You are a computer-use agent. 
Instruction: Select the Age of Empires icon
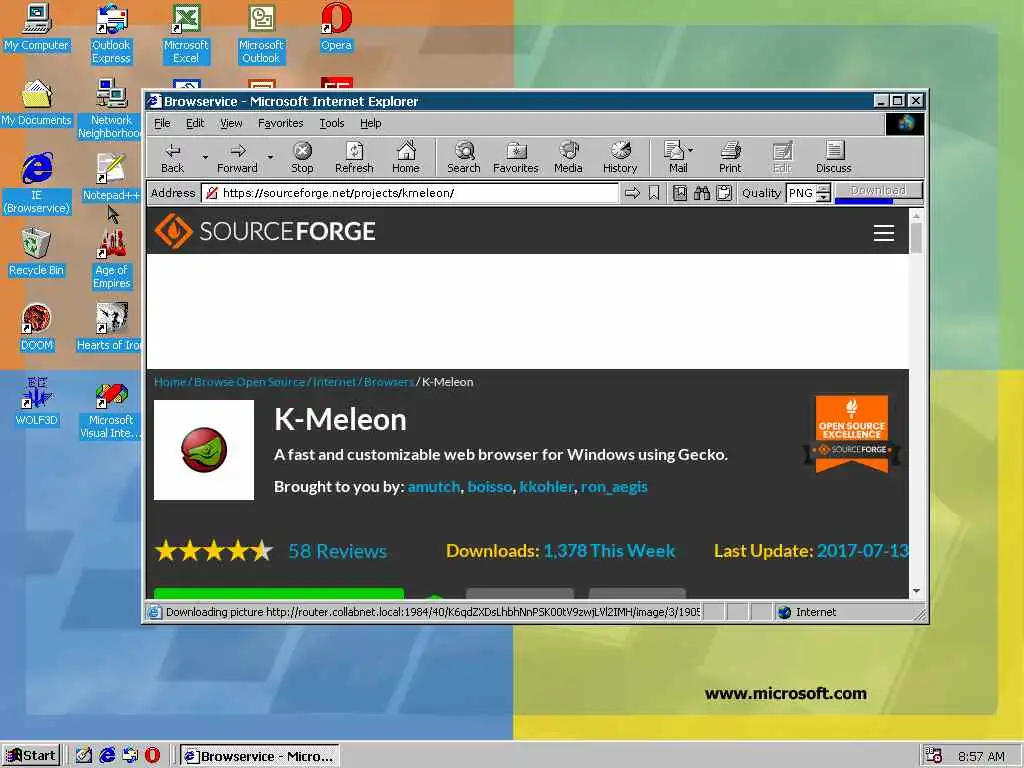[112, 259]
